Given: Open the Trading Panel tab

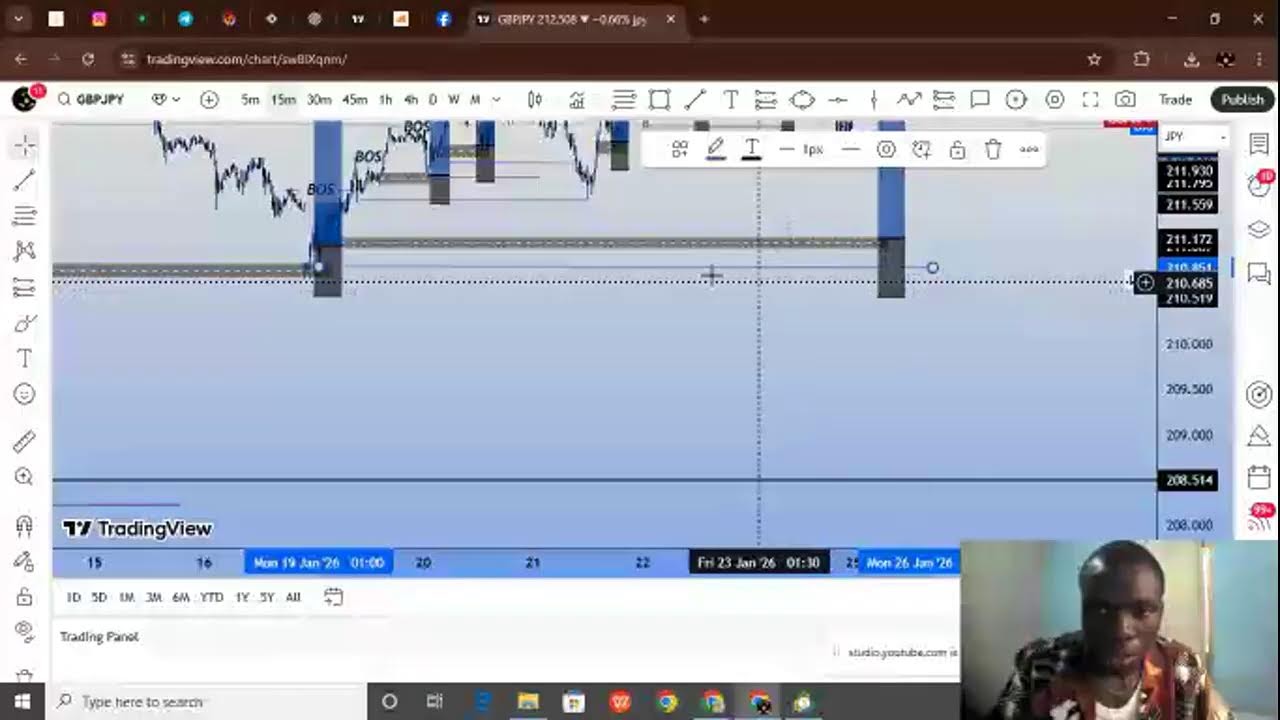Looking at the screenshot, I should tap(99, 637).
